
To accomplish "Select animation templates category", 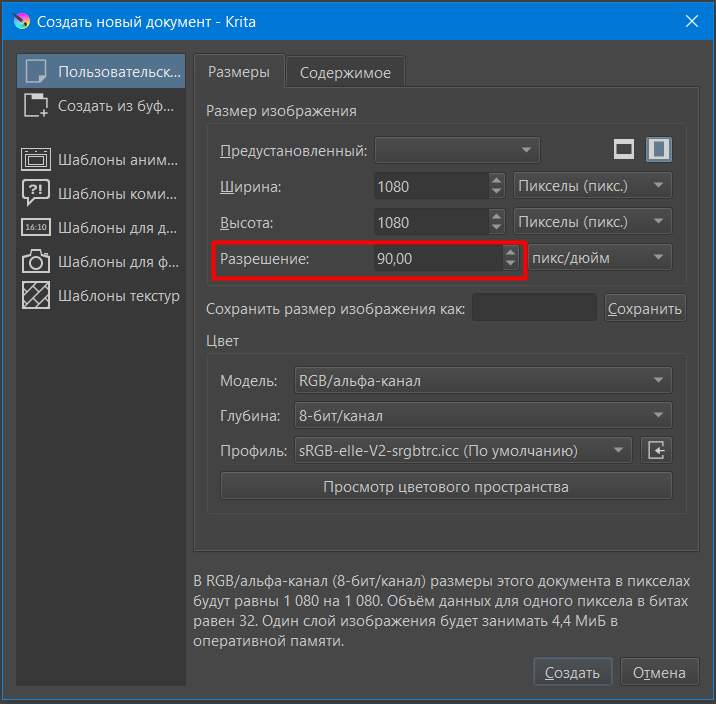I will (x=36, y=160).
